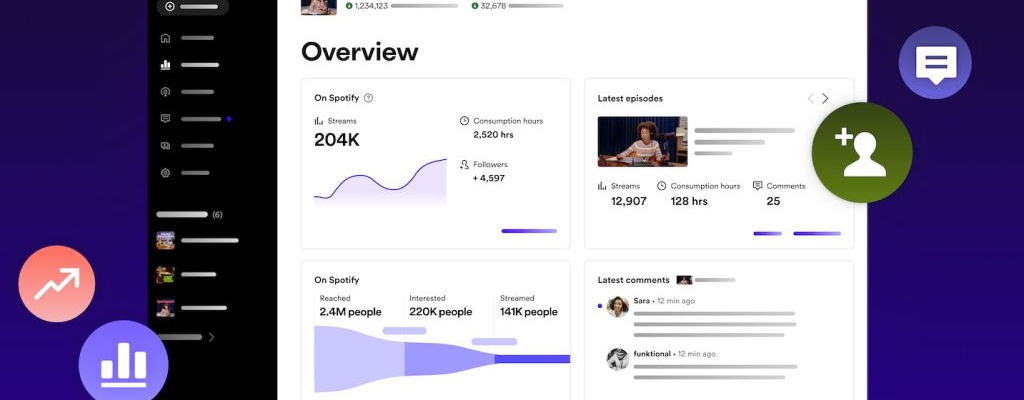
Task: Click the sidebar icon below the comments icon
Action: (x=165, y=146)
